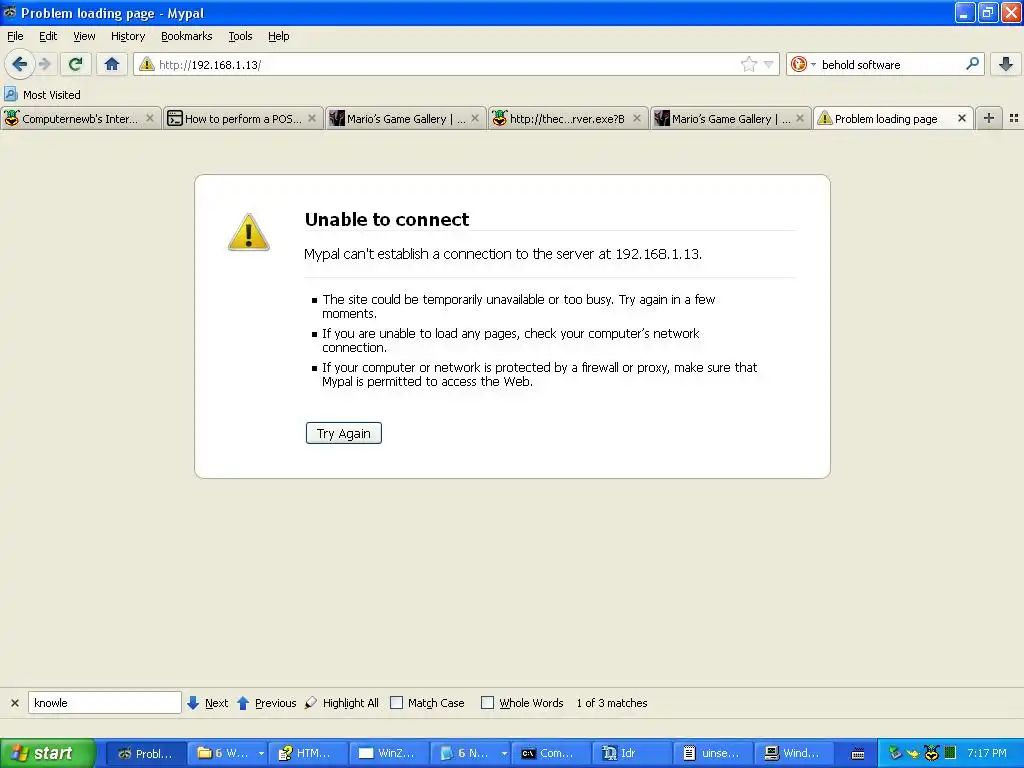Screen dimensions: 1024x768
Task: Expand the address bar history dropdown arrow
Action: pos(769,64)
